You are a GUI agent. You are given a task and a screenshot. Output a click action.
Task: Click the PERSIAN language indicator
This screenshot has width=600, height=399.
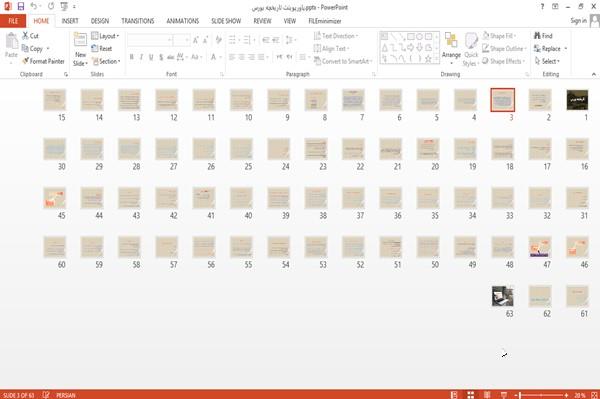click(66, 395)
